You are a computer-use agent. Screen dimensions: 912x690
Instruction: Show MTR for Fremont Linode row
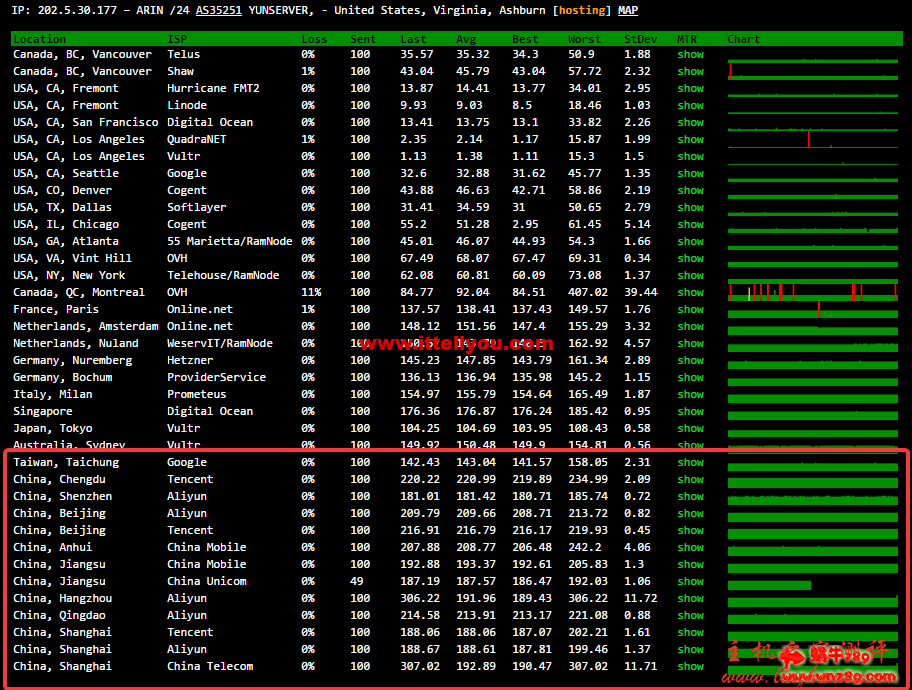point(690,105)
